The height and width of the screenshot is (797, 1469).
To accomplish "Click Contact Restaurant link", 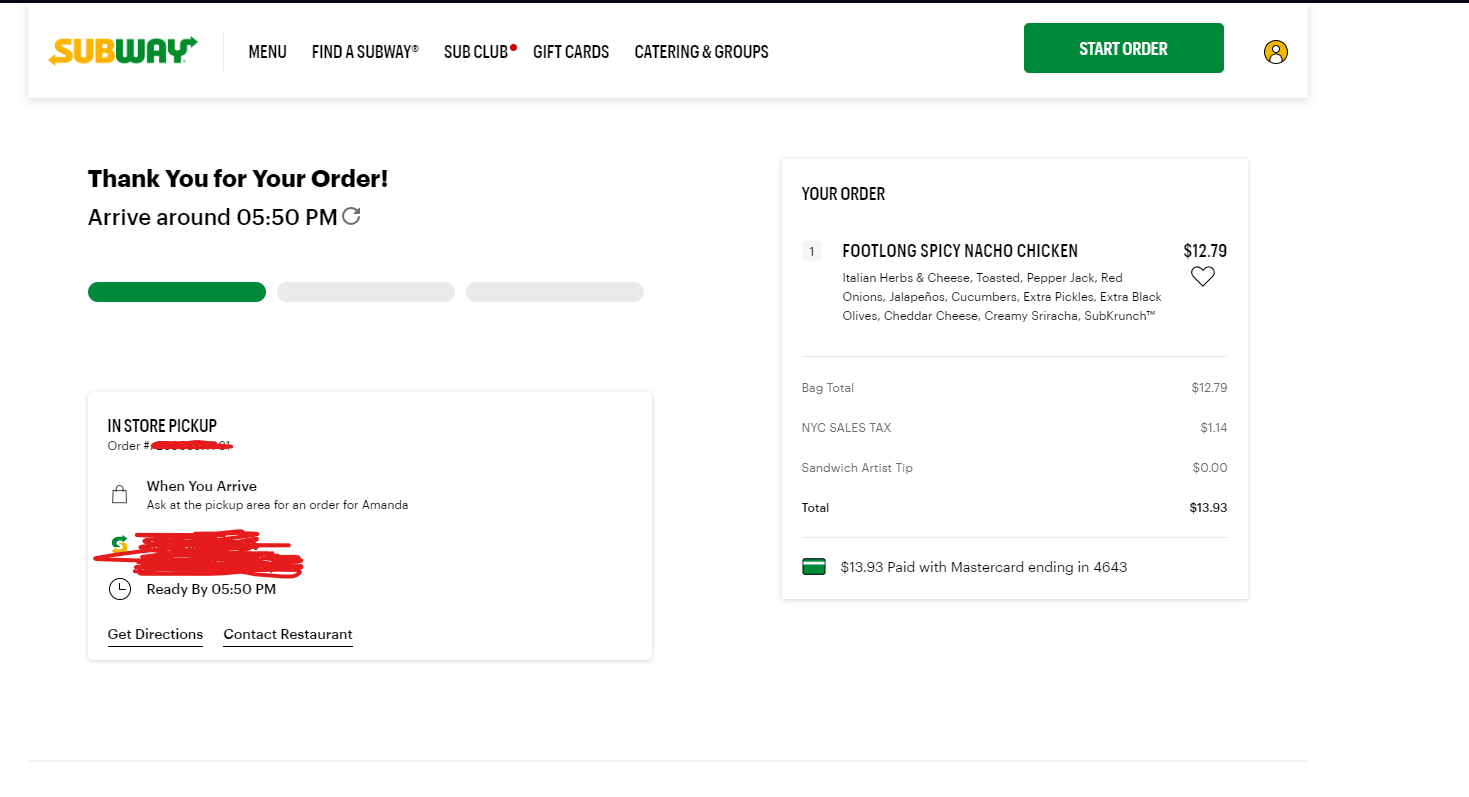I will tap(288, 634).
